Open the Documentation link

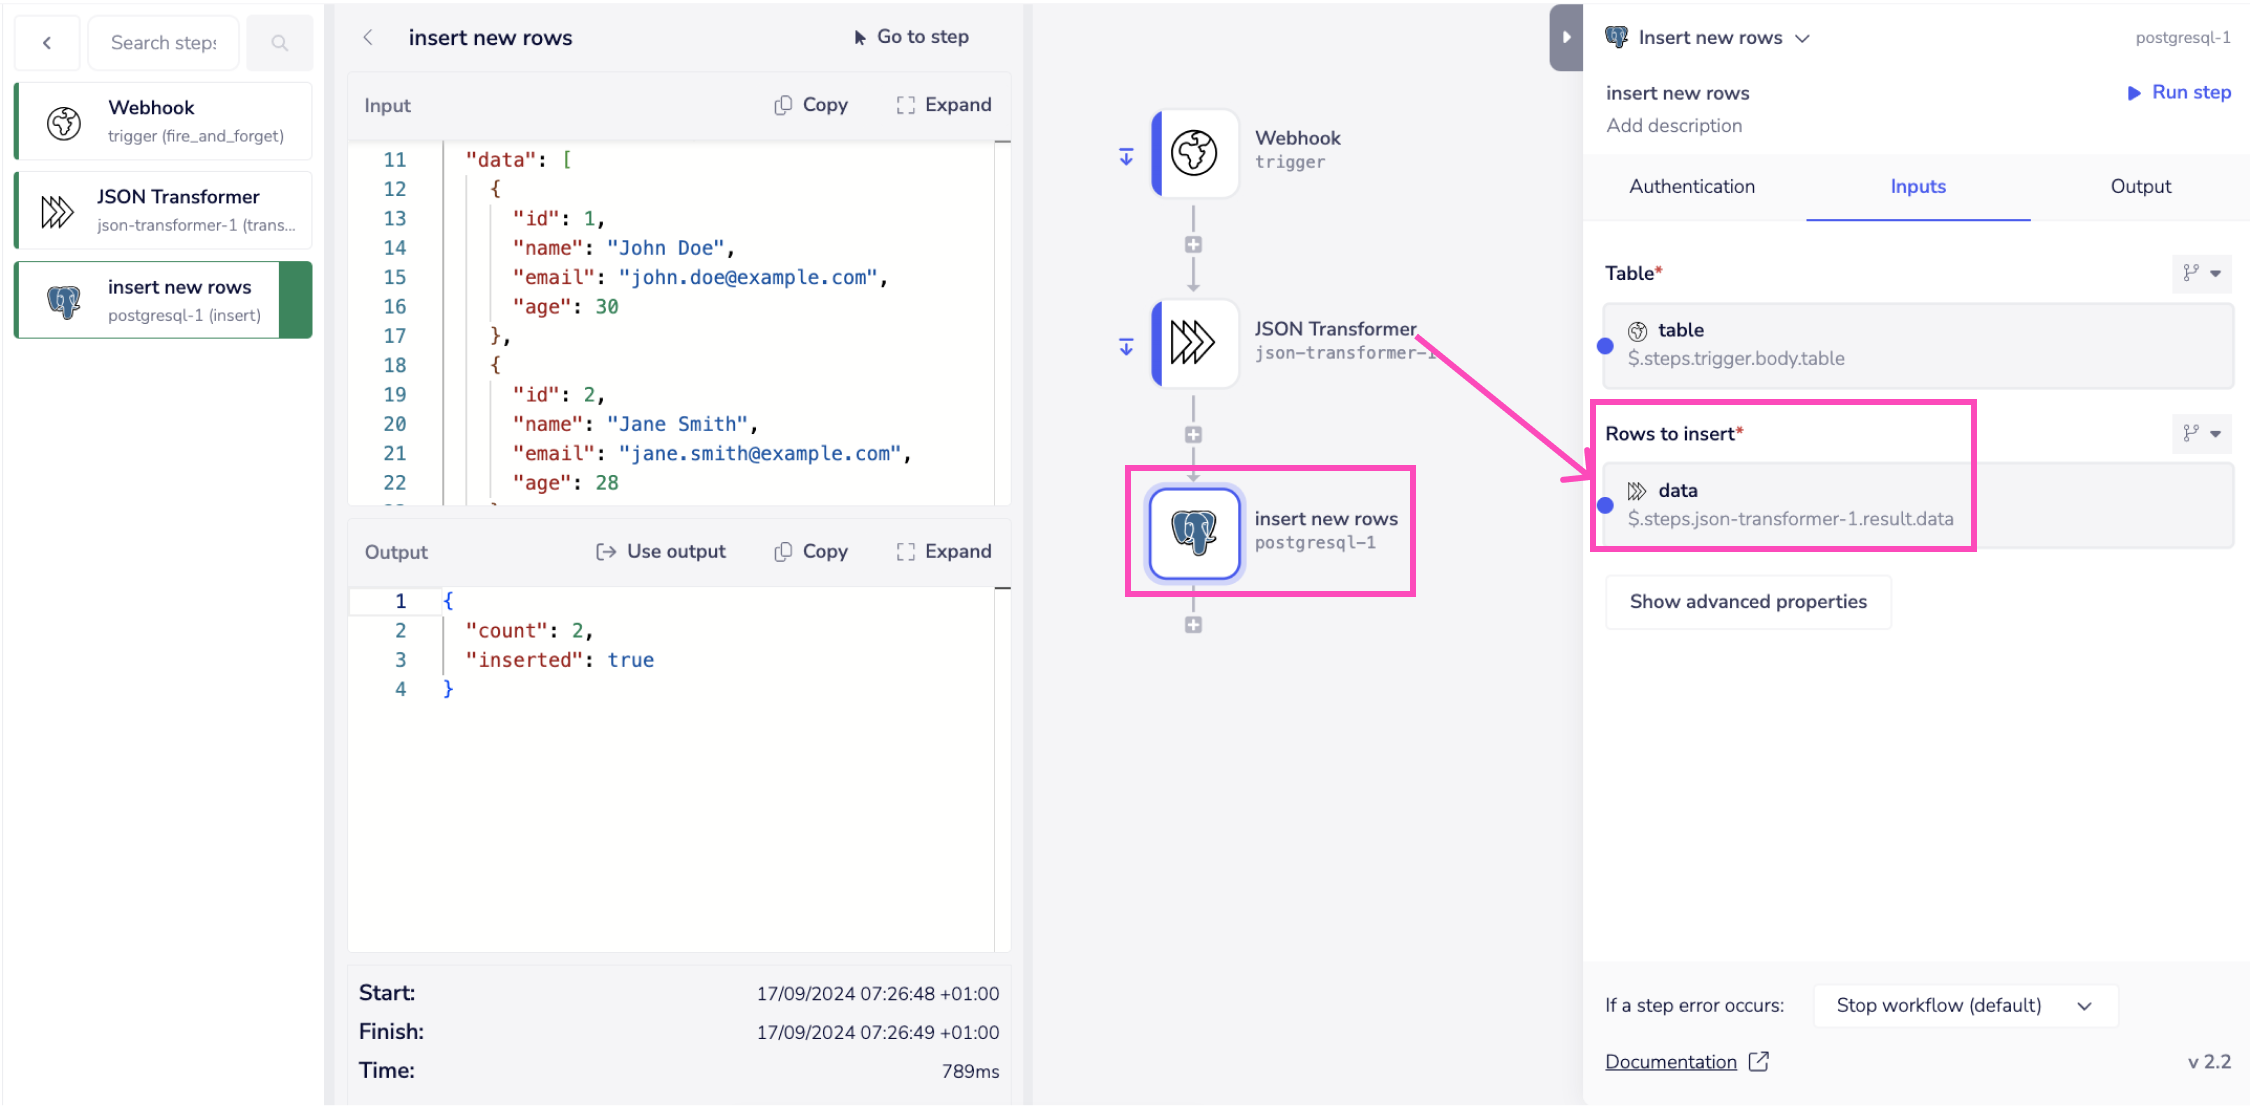point(1671,1061)
